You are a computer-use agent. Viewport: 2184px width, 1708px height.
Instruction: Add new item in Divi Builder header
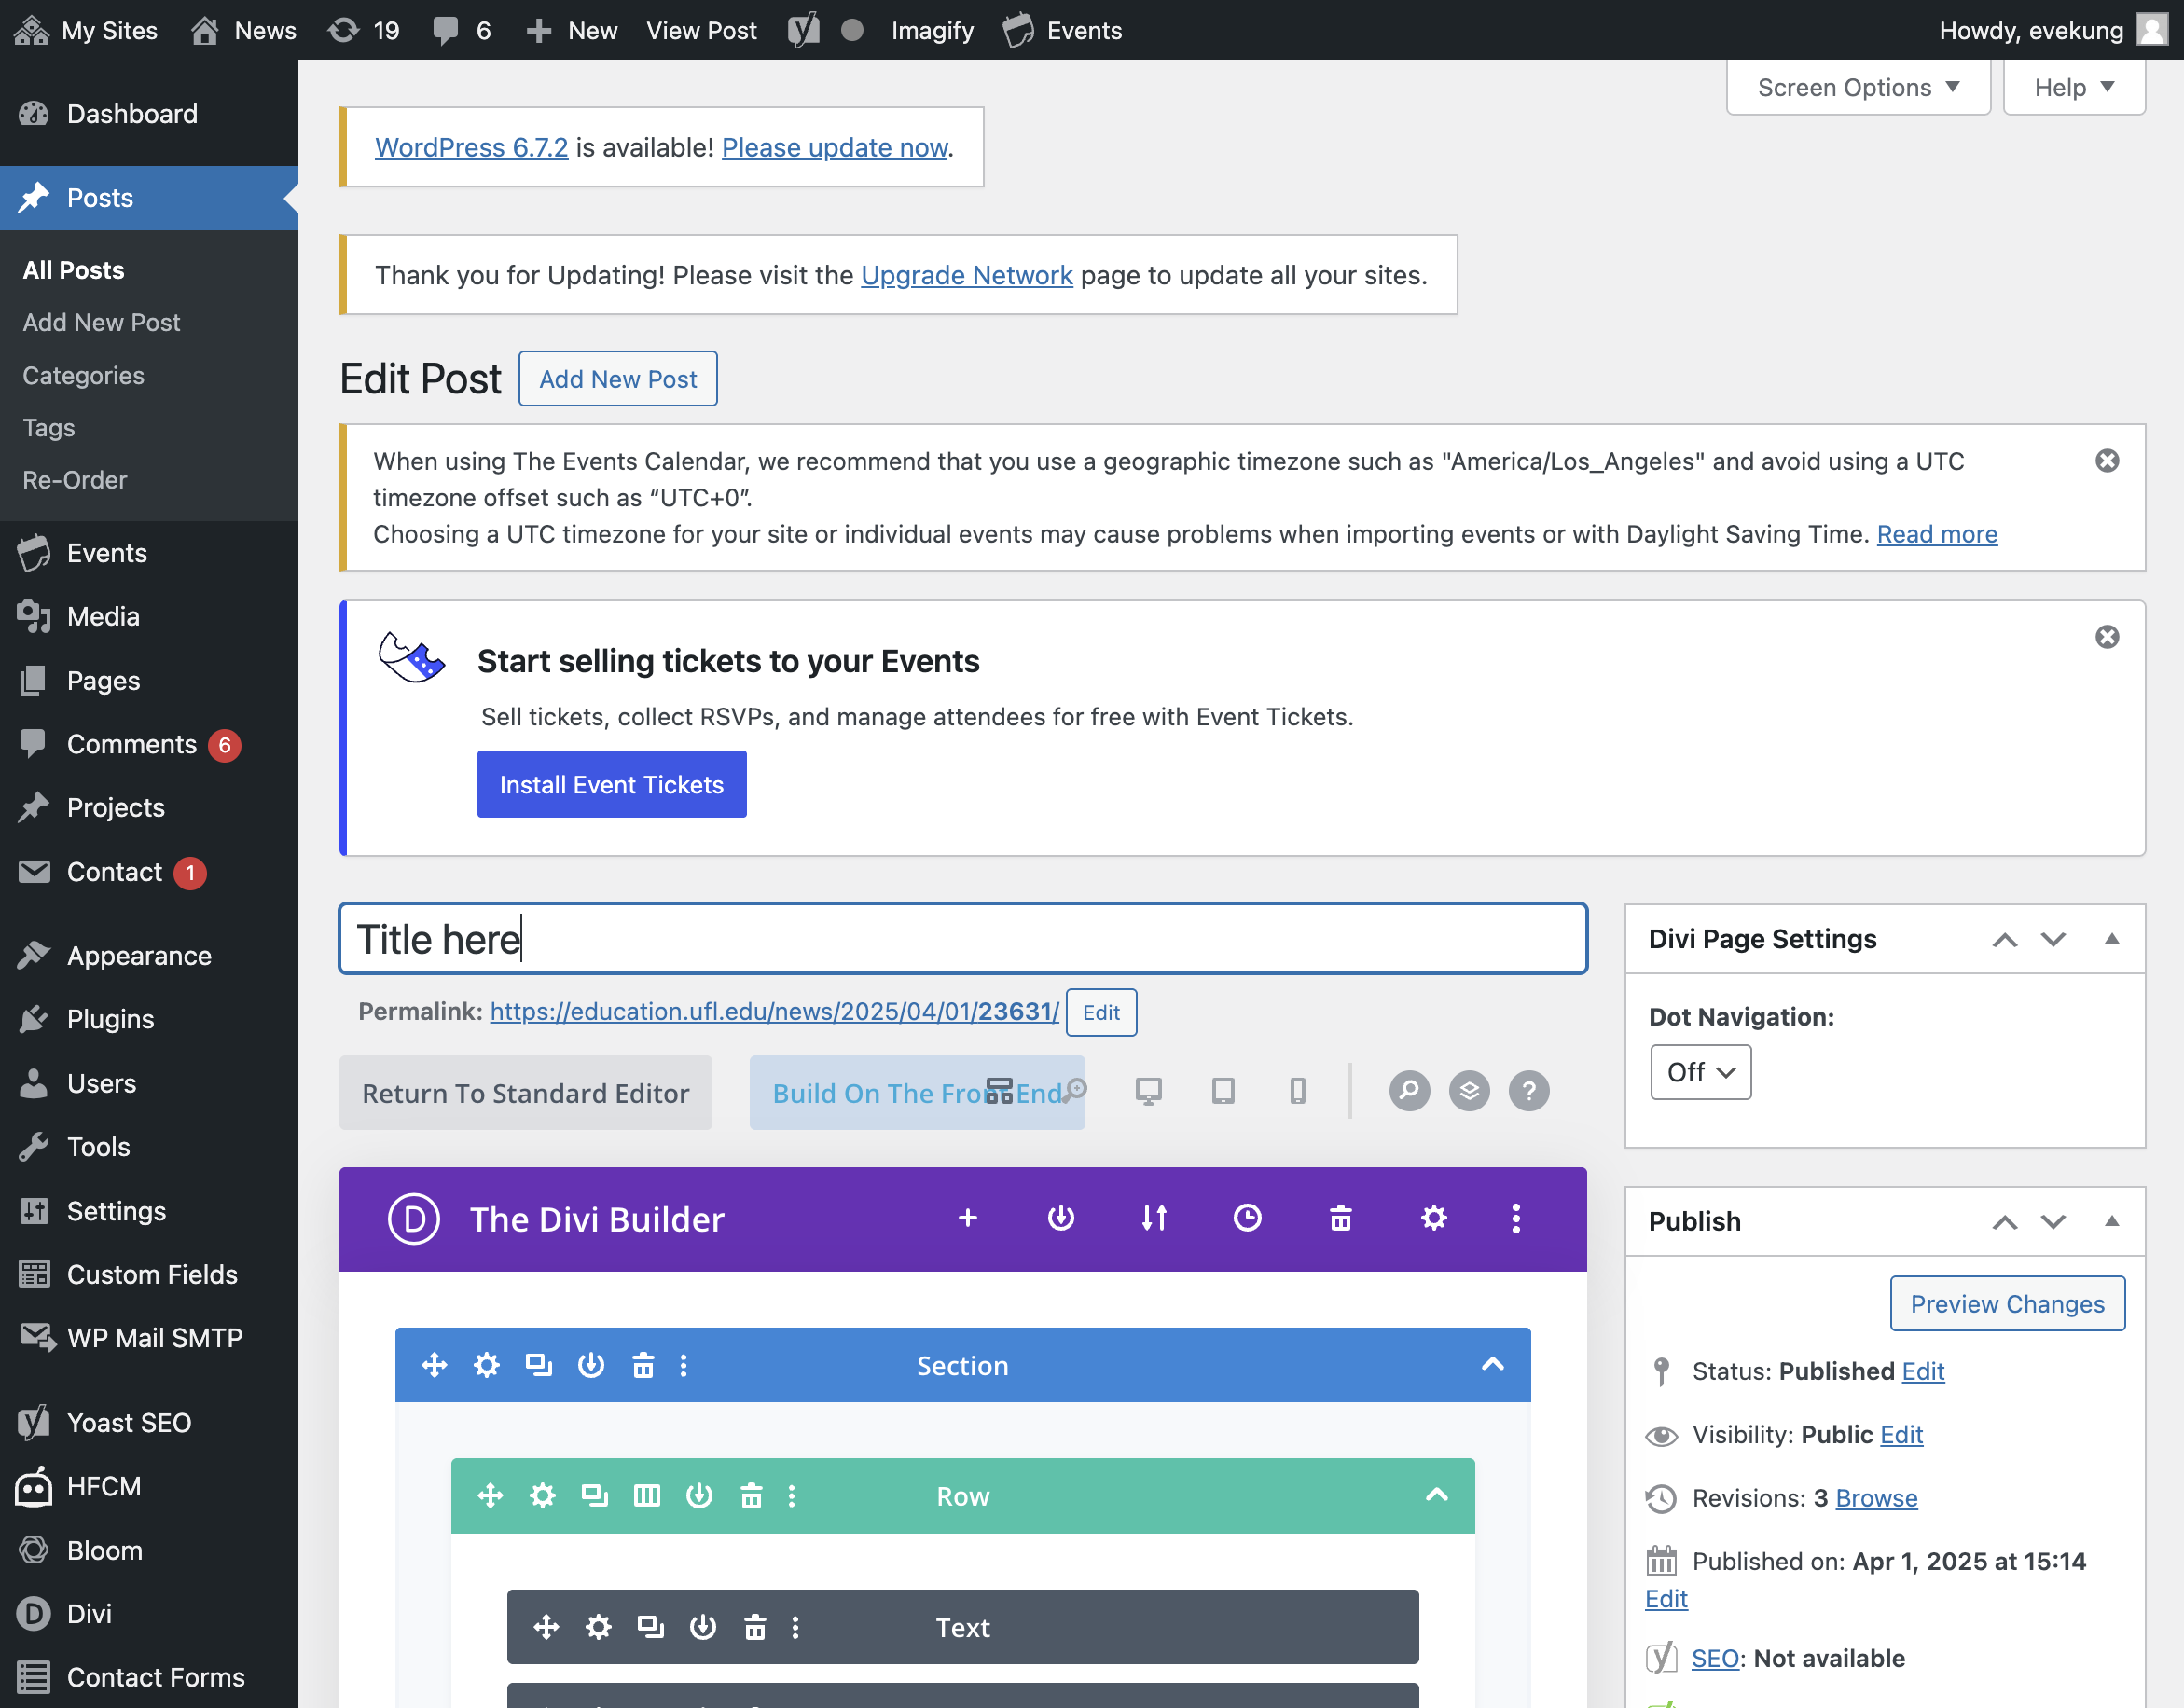(967, 1218)
